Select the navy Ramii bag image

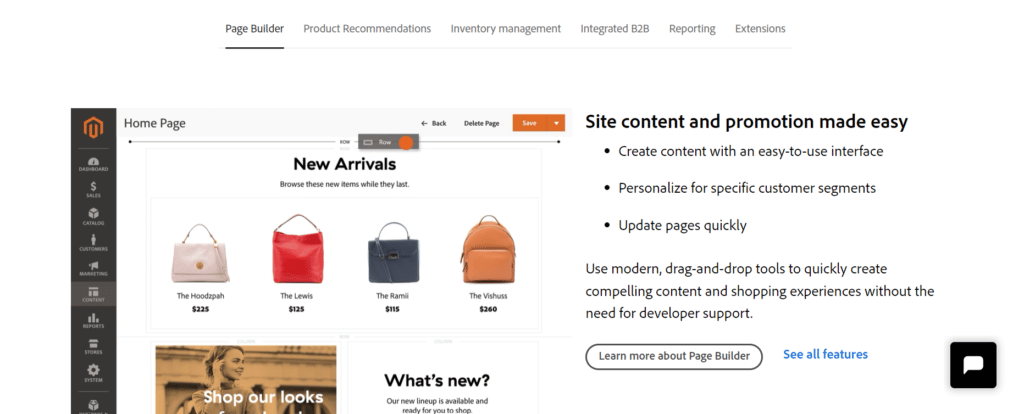(x=392, y=252)
